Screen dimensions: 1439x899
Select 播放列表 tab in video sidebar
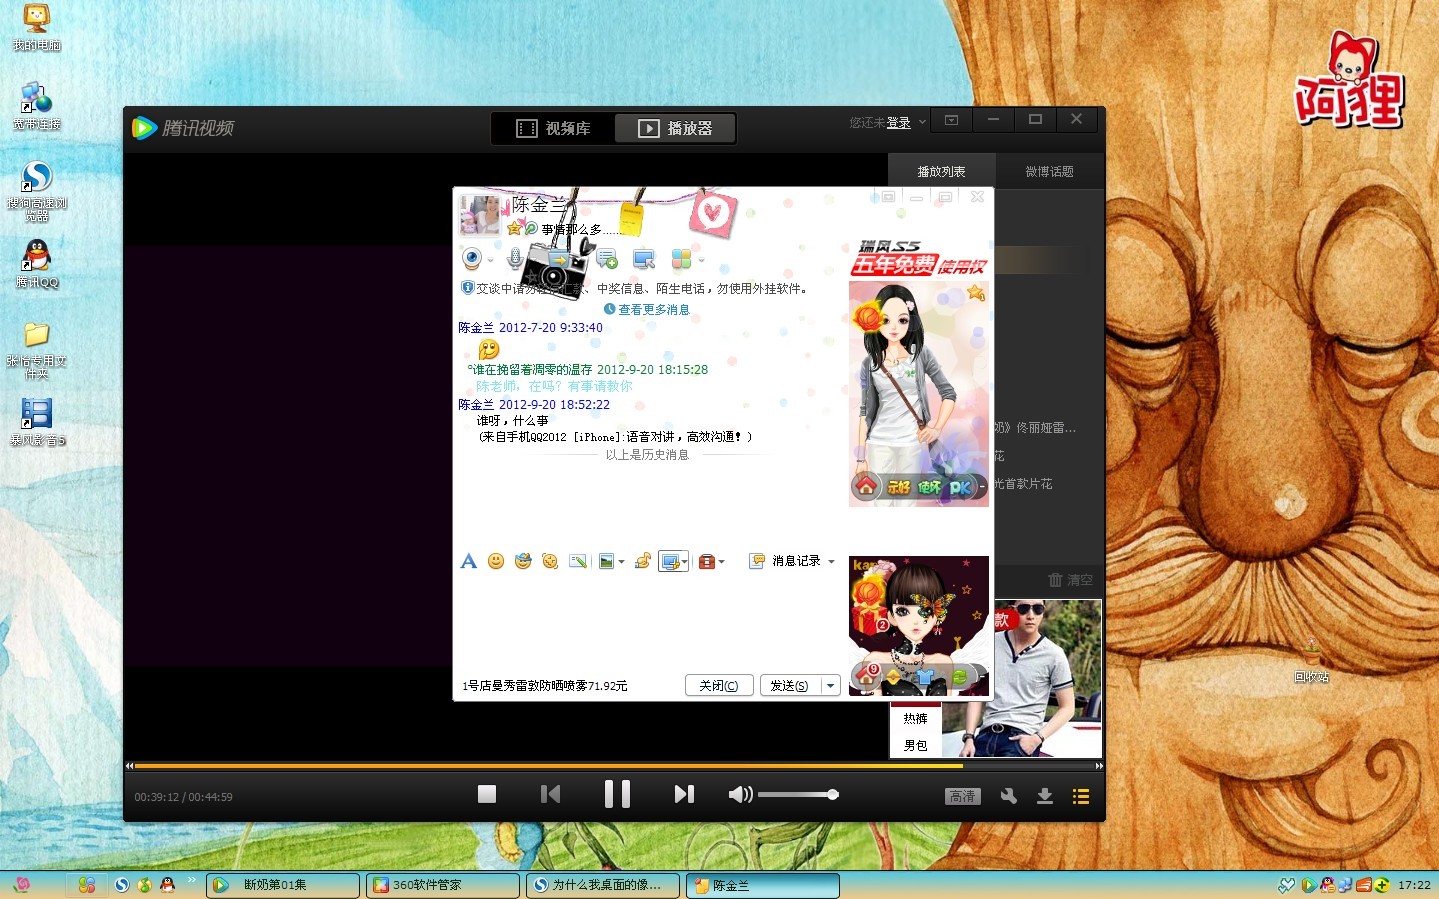click(941, 171)
